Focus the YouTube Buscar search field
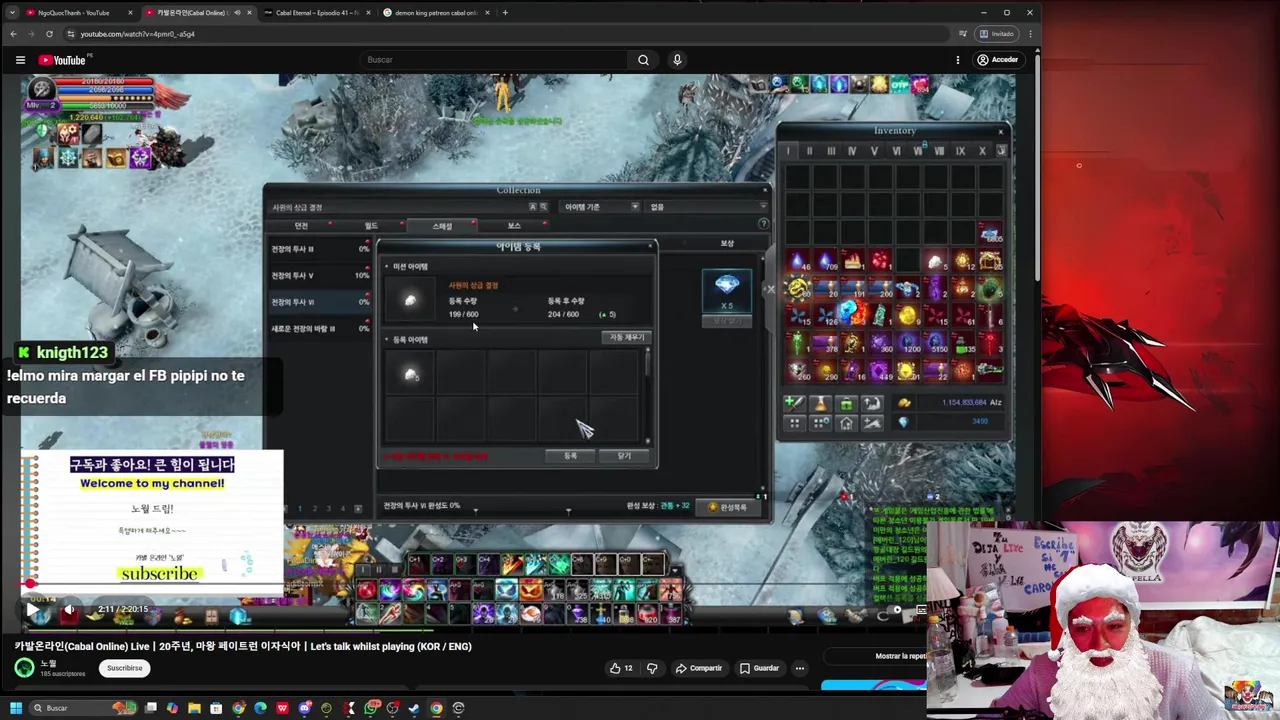 (495, 60)
